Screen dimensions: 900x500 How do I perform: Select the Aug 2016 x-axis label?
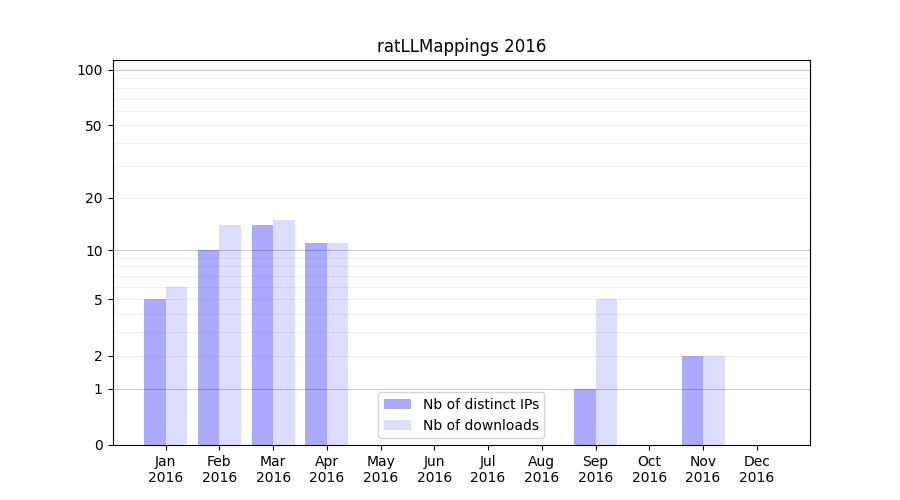pos(541,469)
